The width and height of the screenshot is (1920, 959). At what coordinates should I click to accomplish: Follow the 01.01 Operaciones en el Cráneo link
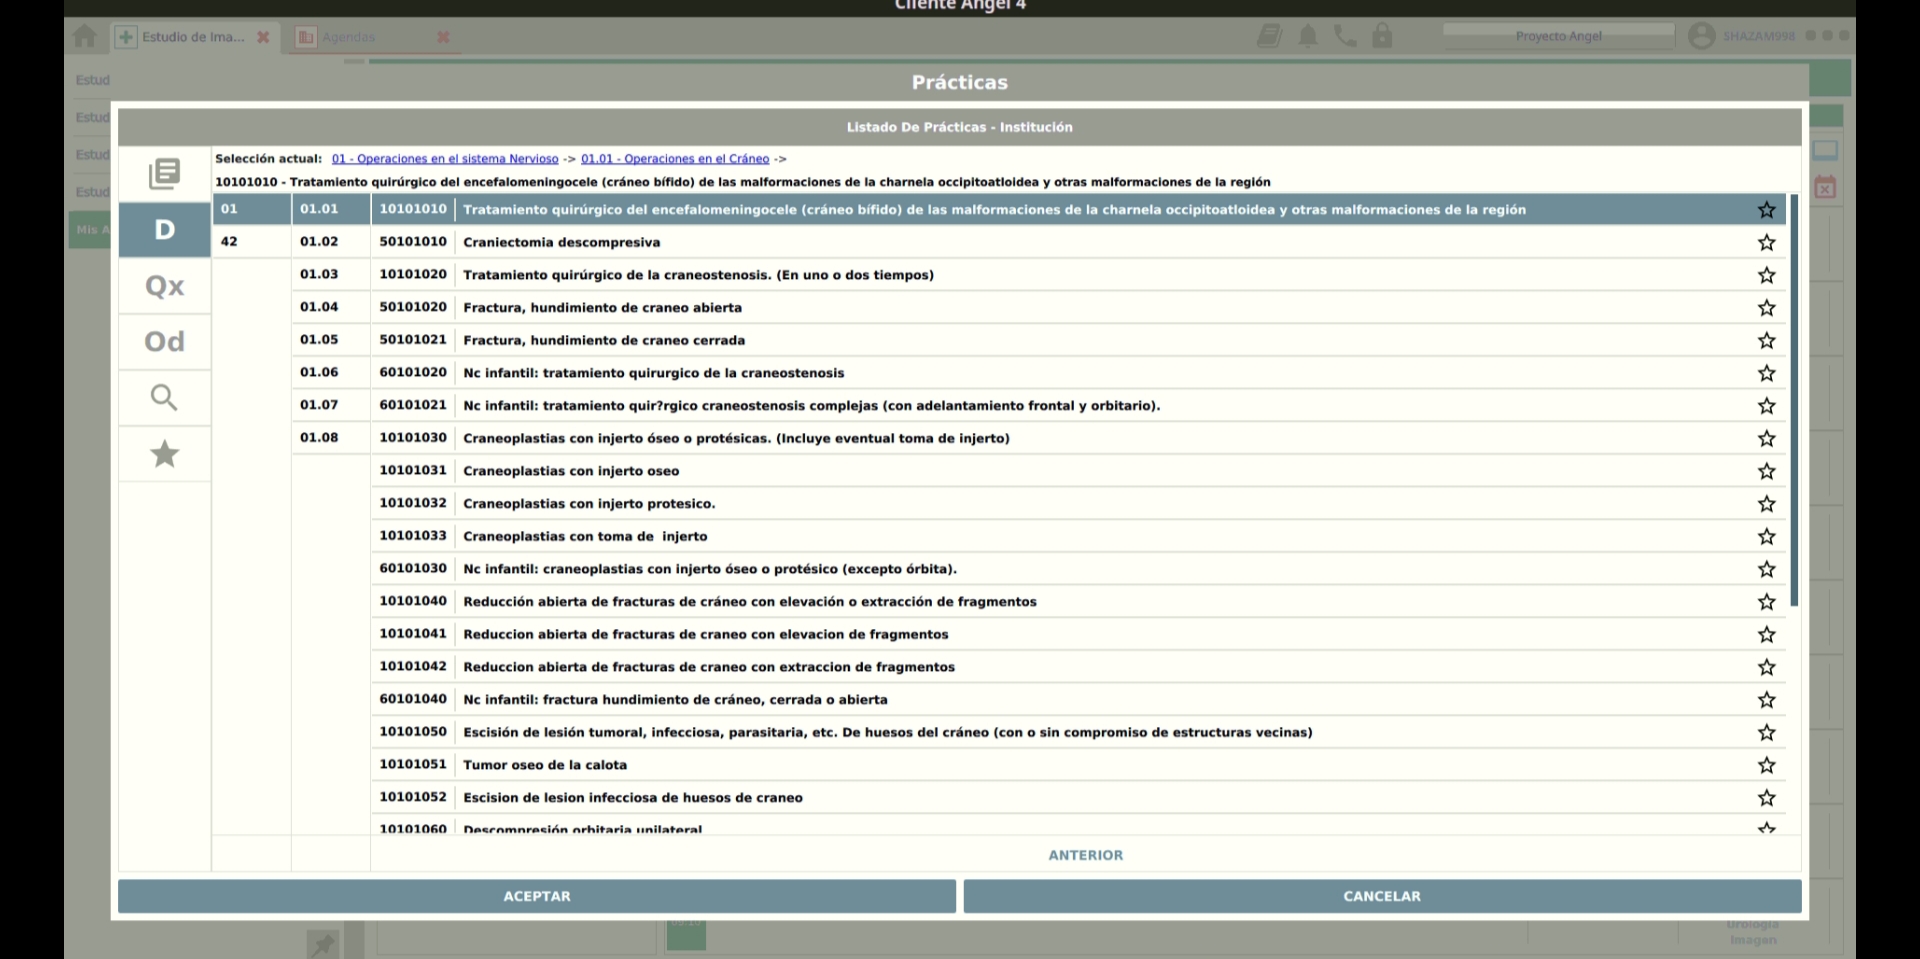click(x=675, y=158)
